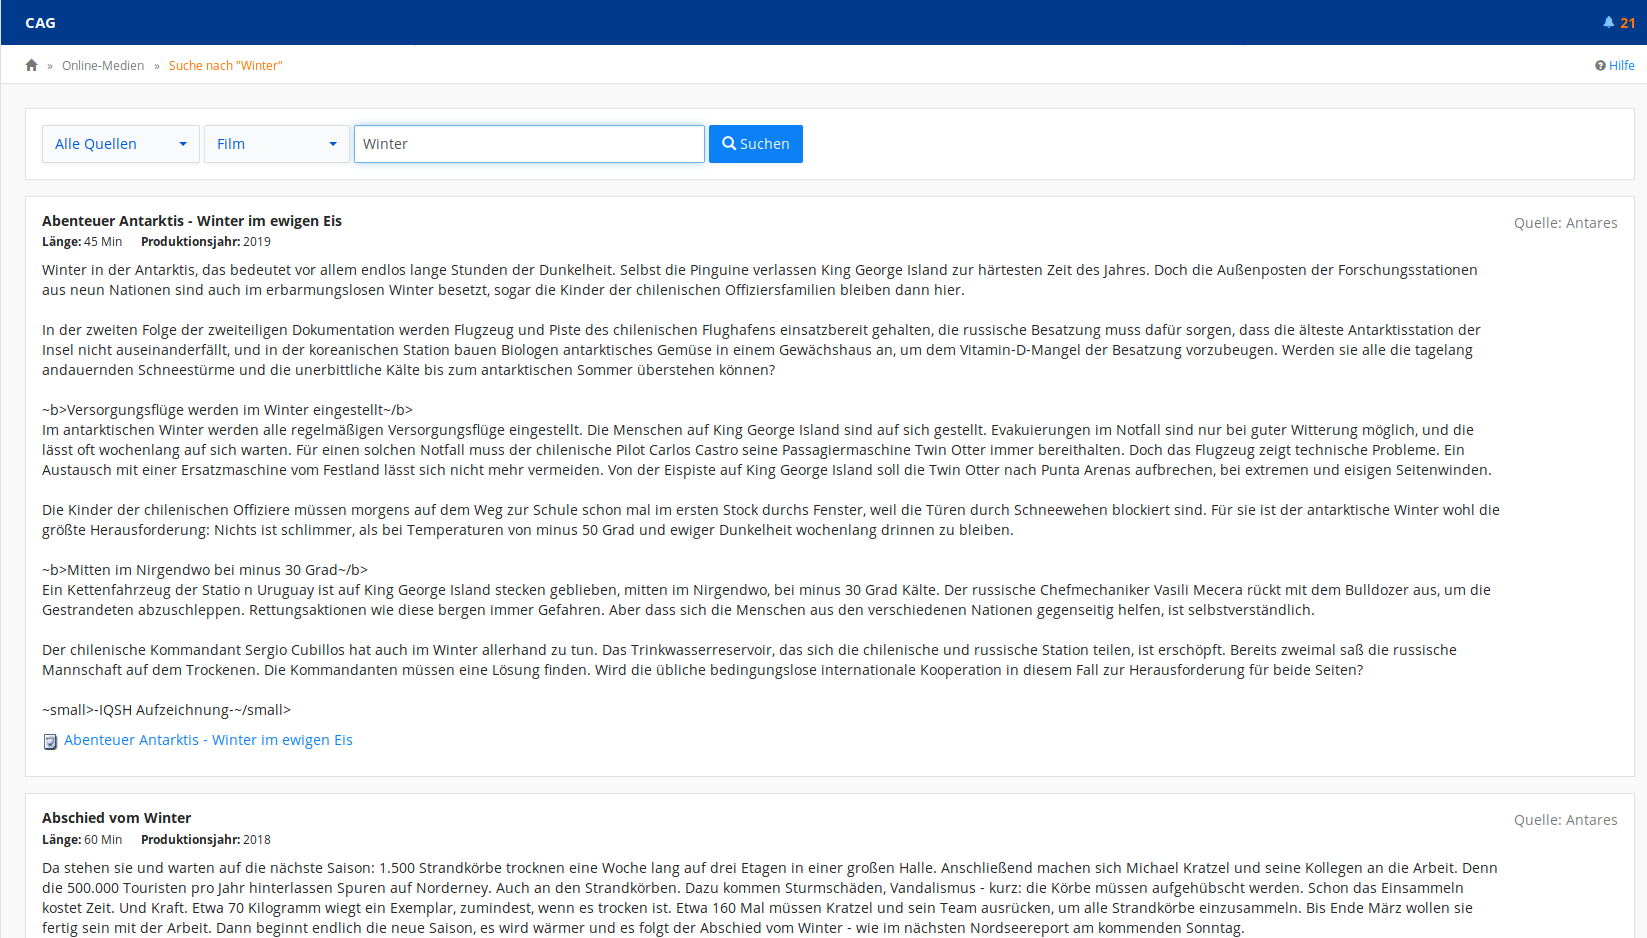
Task: Open the Hilfe link
Action: tap(1621, 66)
